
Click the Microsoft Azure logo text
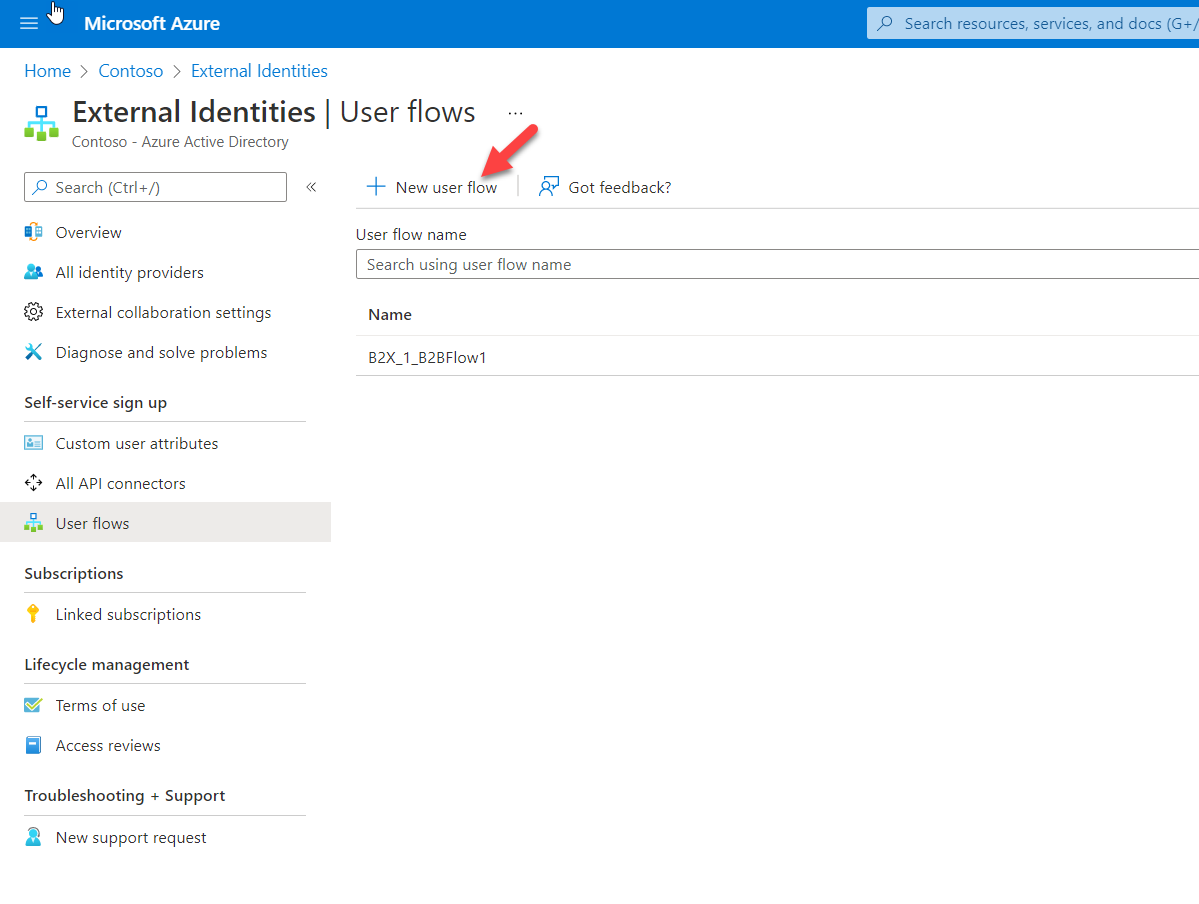point(152,24)
